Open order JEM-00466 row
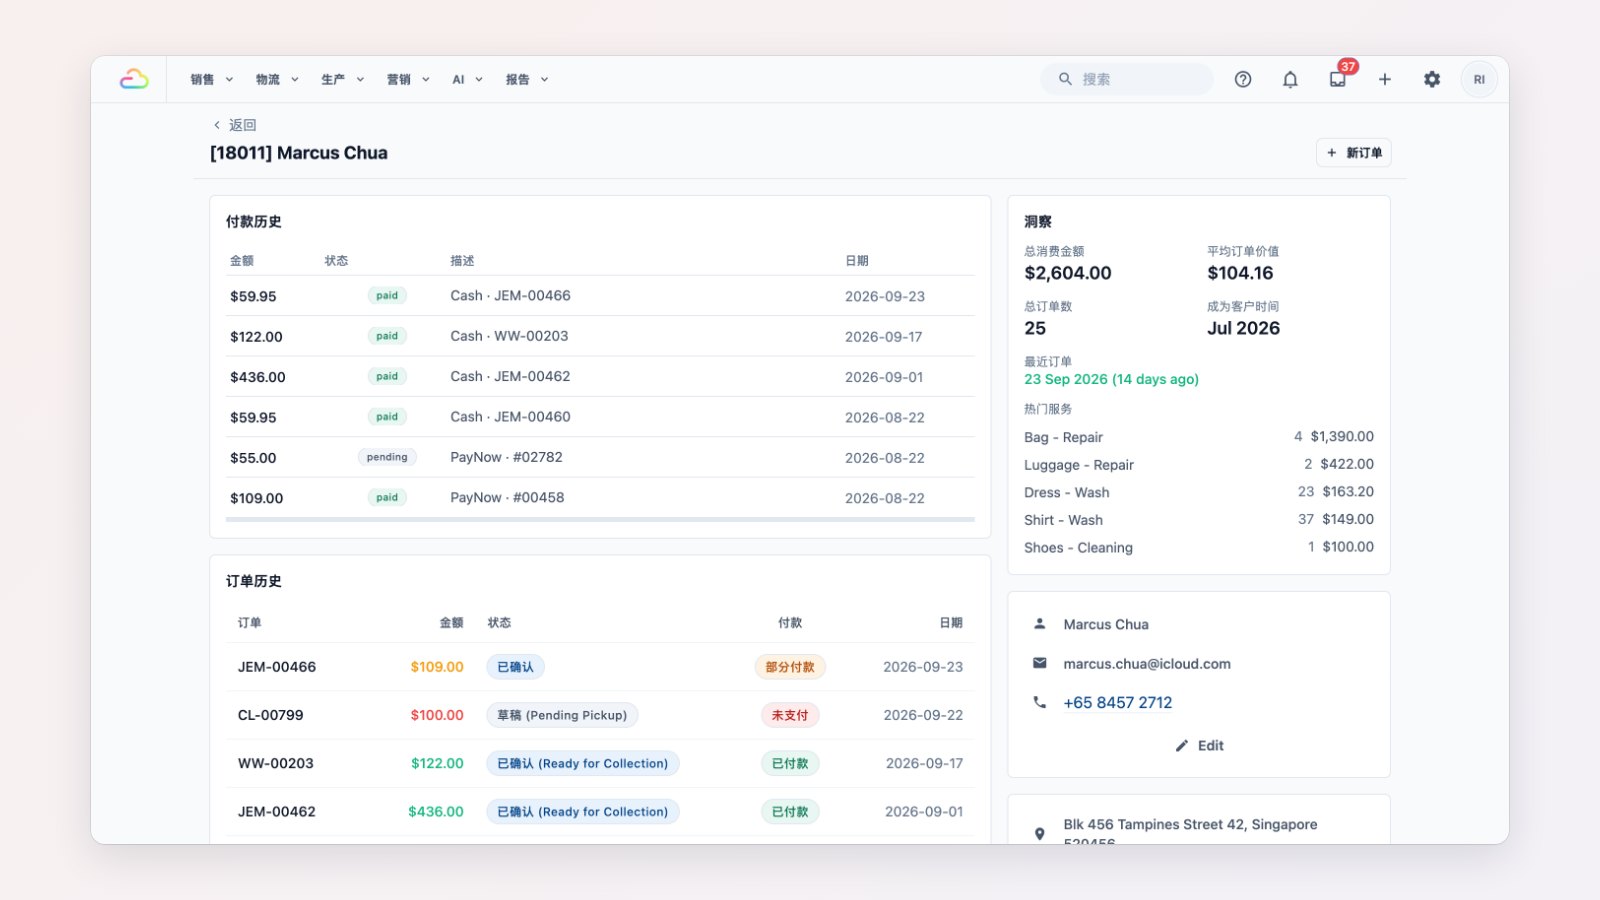Image resolution: width=1600 pixels, height=900 pixels. 600,667
